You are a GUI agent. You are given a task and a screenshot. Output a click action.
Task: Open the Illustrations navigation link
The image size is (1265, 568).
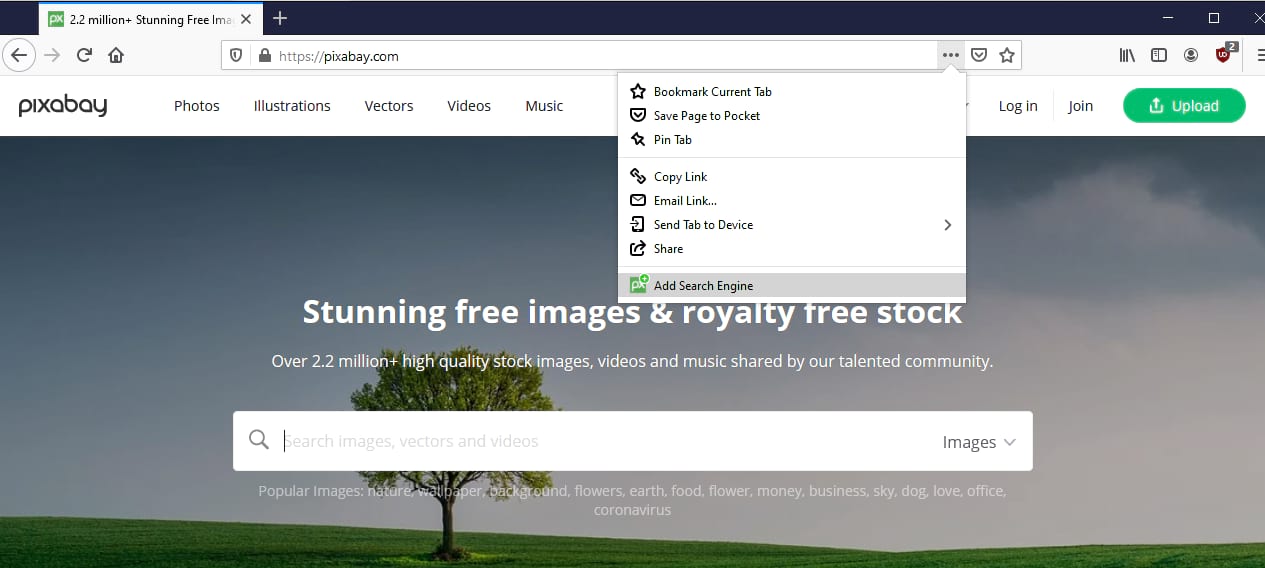(x=292, y=106)
